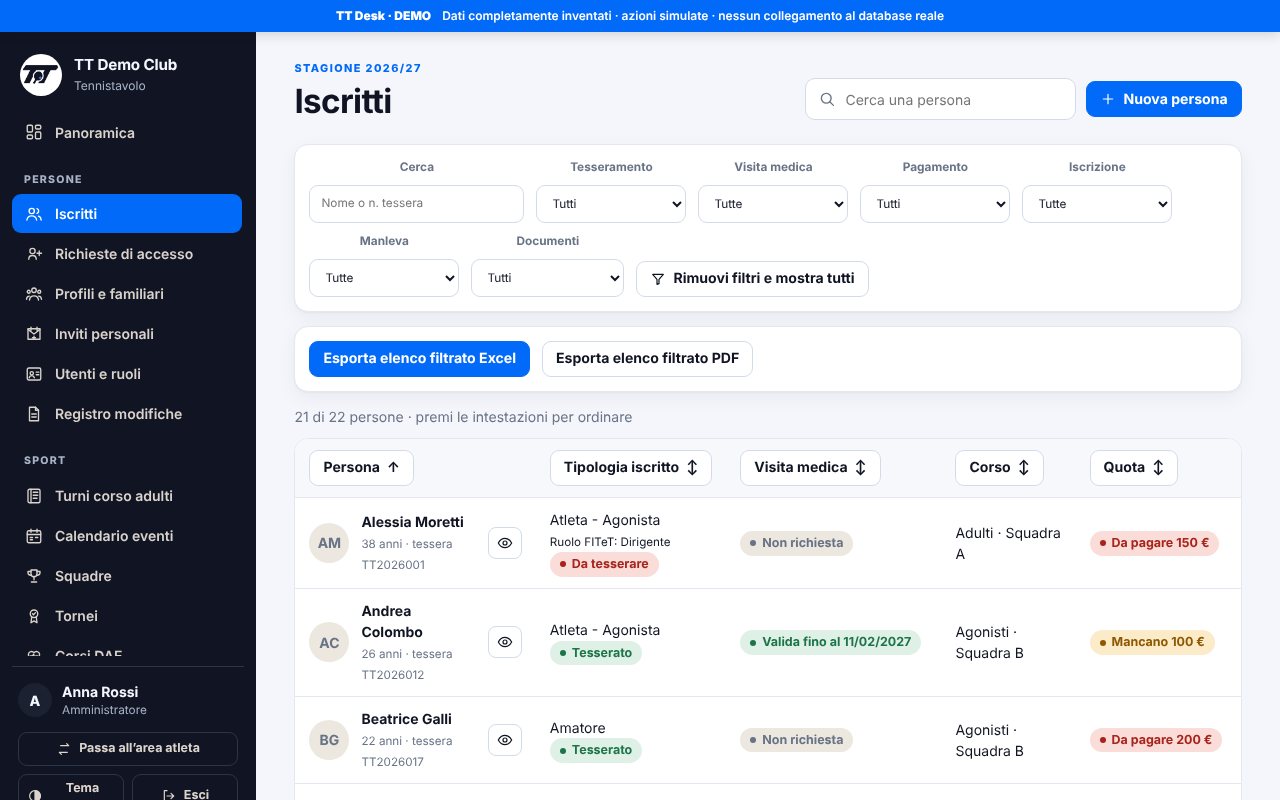Click the Calendario eventi calendar icon

pos(34,536)
